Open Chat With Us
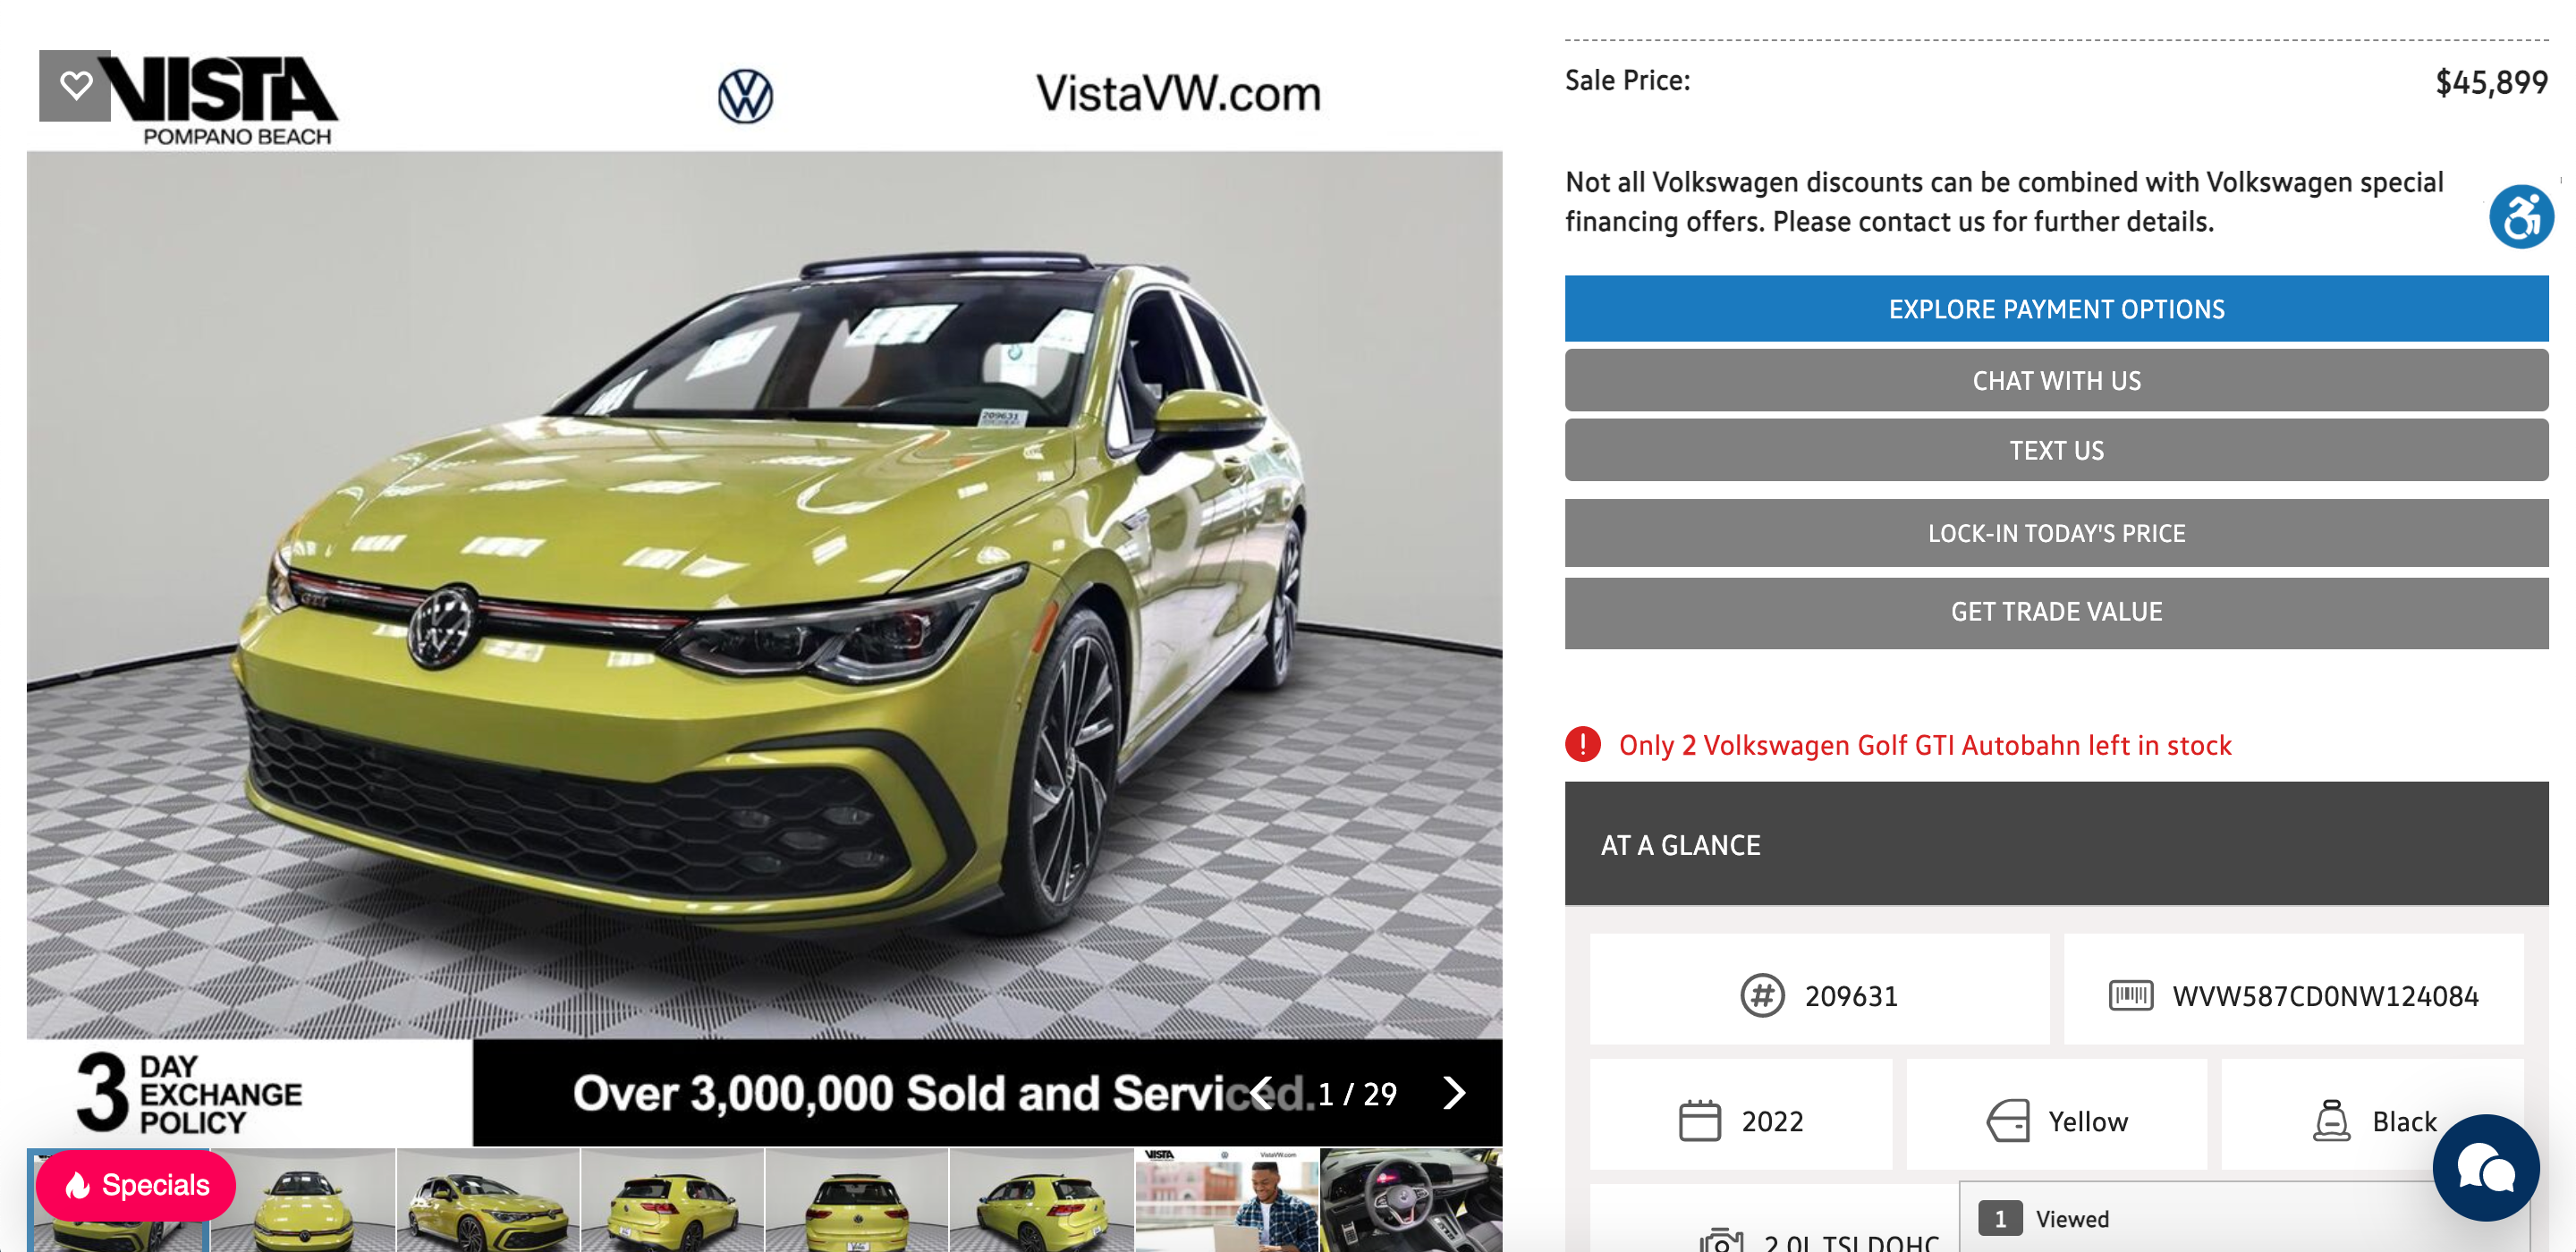This screenshot has width=2576, height=1252. click(2056, 380)
